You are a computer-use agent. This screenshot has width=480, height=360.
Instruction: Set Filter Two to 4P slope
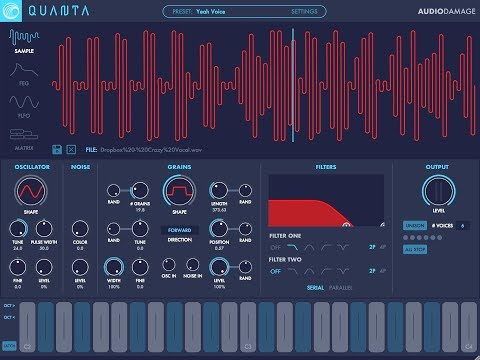click(383, 271)
